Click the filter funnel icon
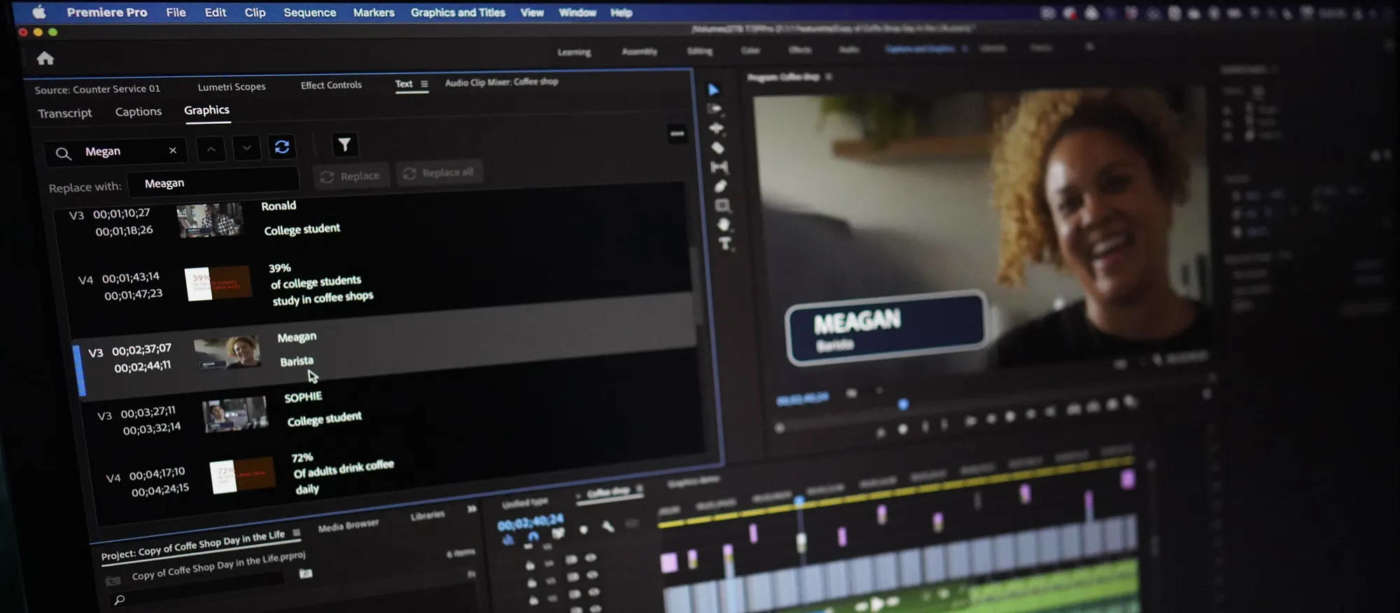 coord(344,146)
